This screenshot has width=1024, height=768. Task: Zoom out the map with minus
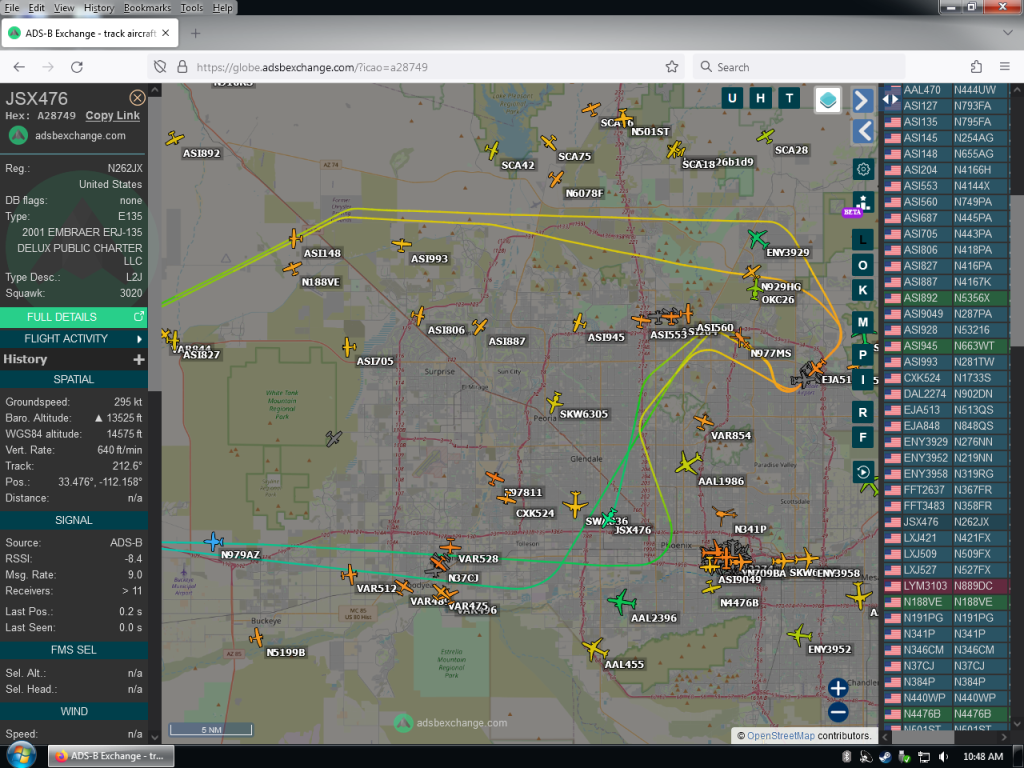(838, 712)
